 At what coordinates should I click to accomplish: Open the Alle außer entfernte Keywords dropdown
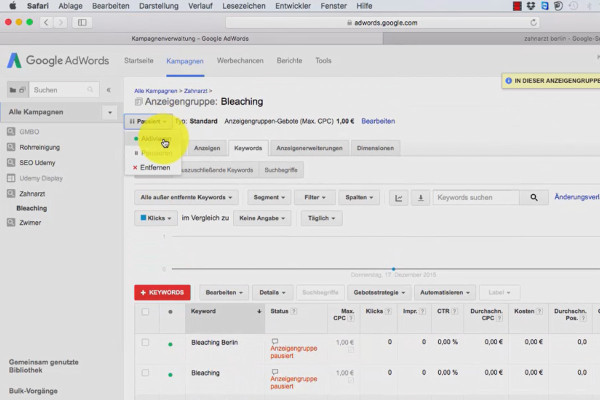coord(186,198)
